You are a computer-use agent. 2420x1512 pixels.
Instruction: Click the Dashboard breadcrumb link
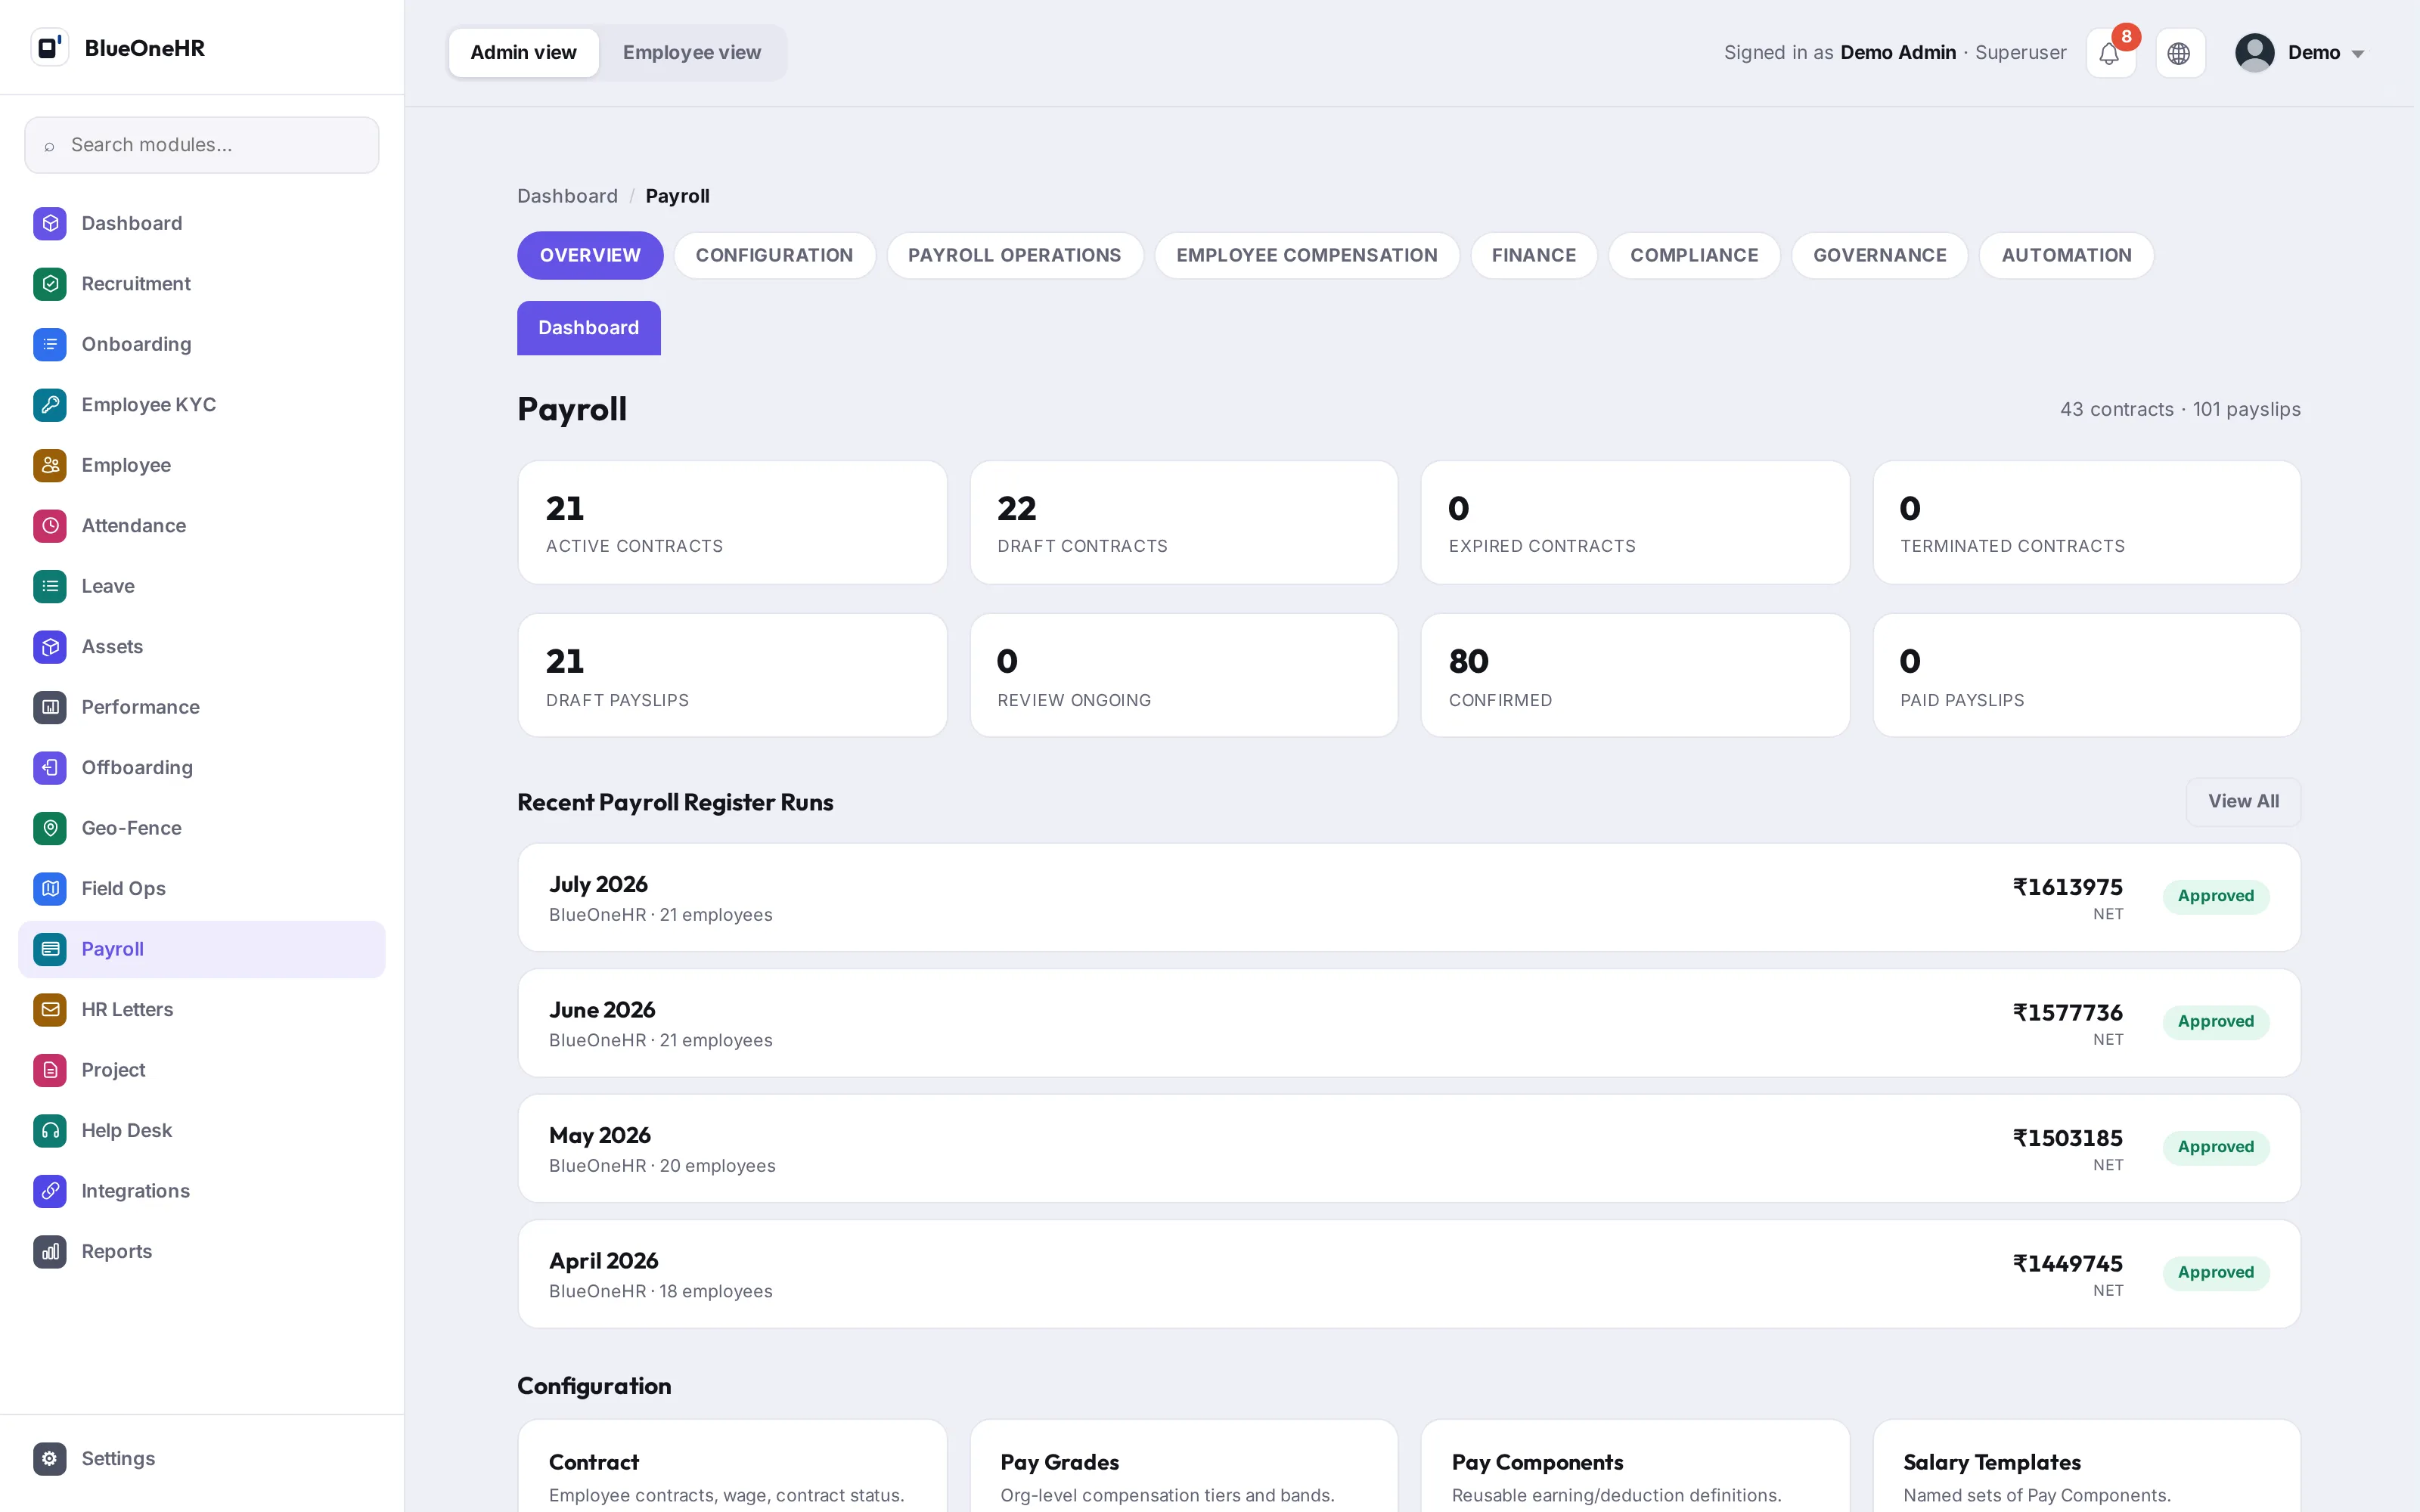567,196
